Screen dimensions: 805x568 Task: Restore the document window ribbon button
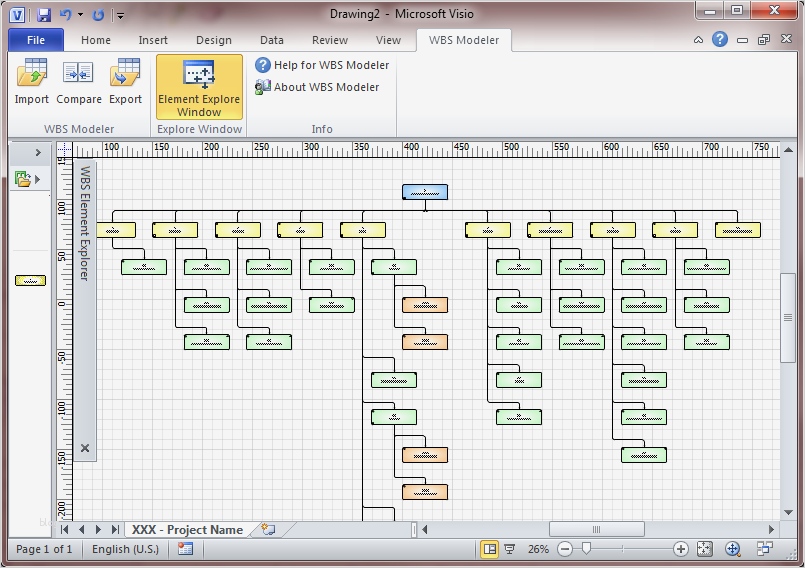click(764, 40)
